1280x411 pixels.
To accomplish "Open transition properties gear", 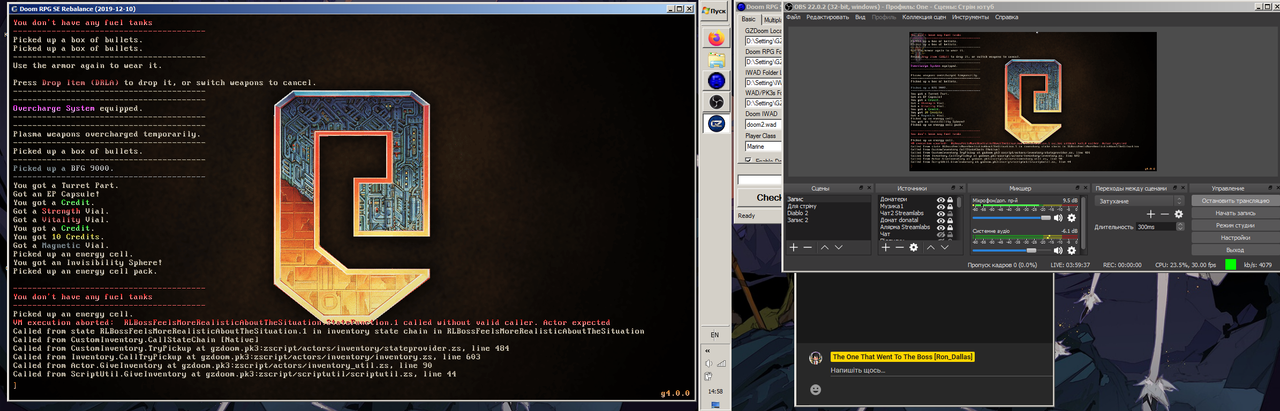I will (1178, 214).
